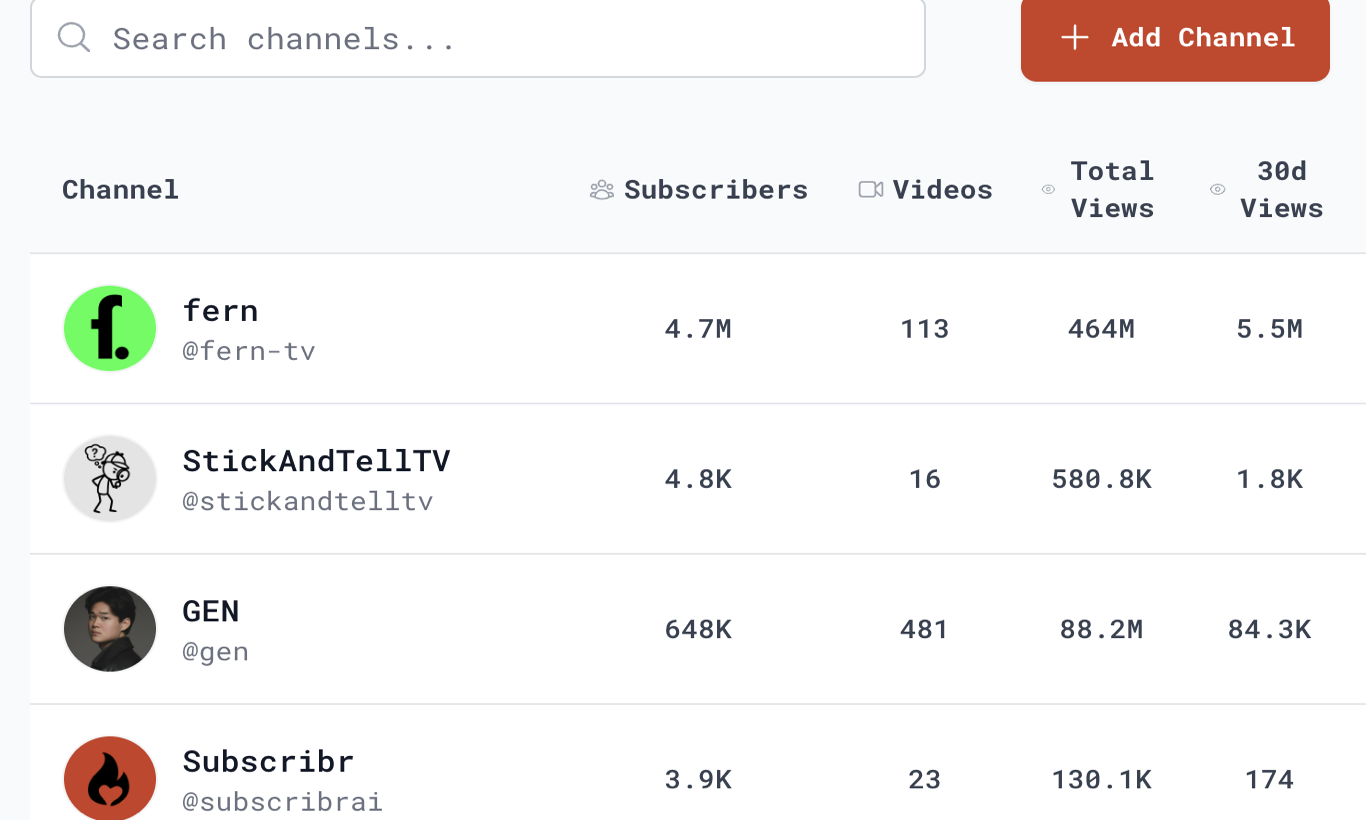Screen dimensions: 1366x820
Task: Open the @stickandtelltv handle link
Action: (x=308, y=501)
